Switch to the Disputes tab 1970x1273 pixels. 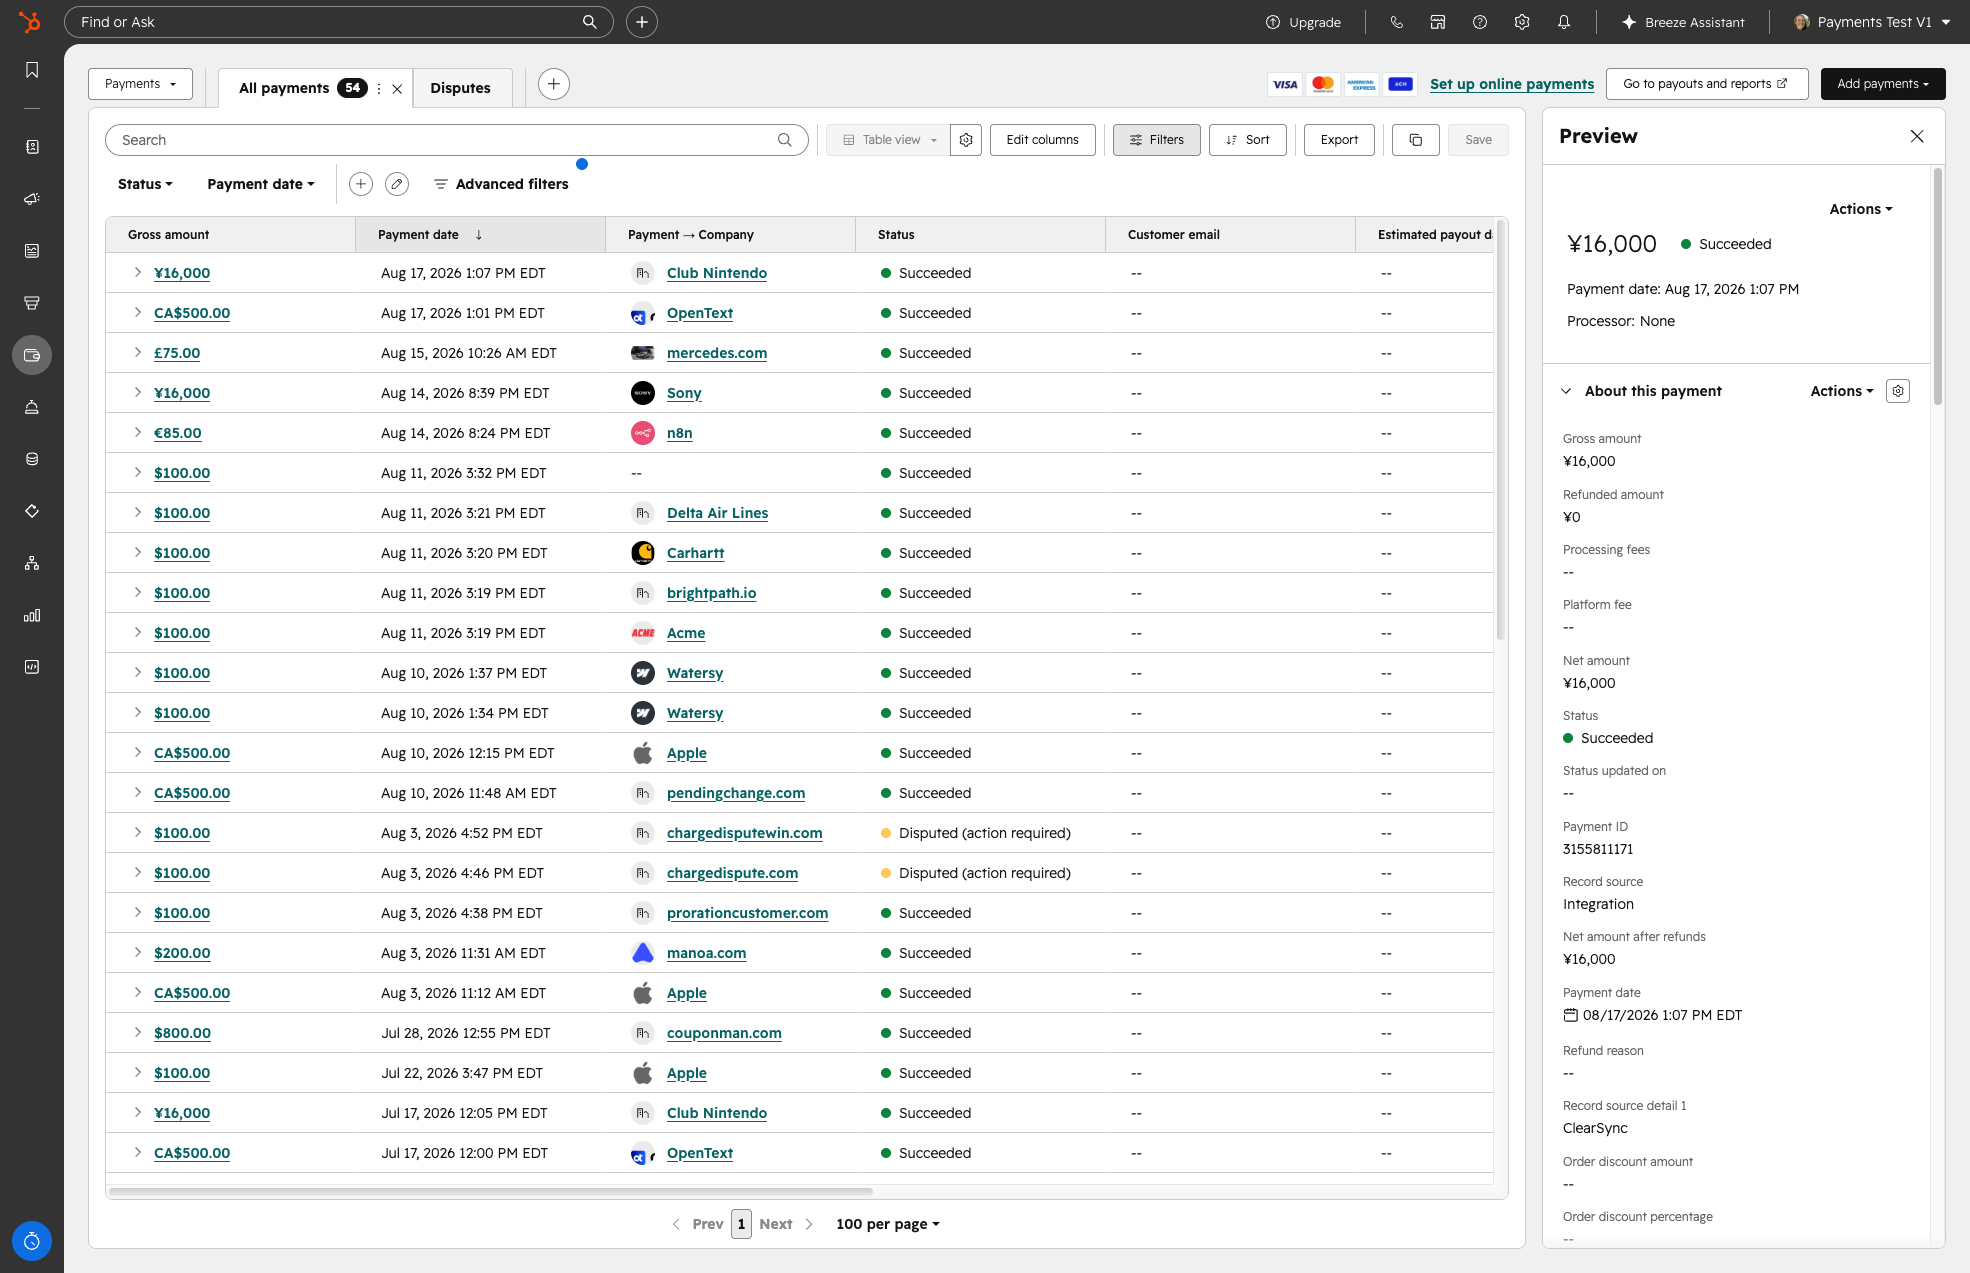point(460,88)
